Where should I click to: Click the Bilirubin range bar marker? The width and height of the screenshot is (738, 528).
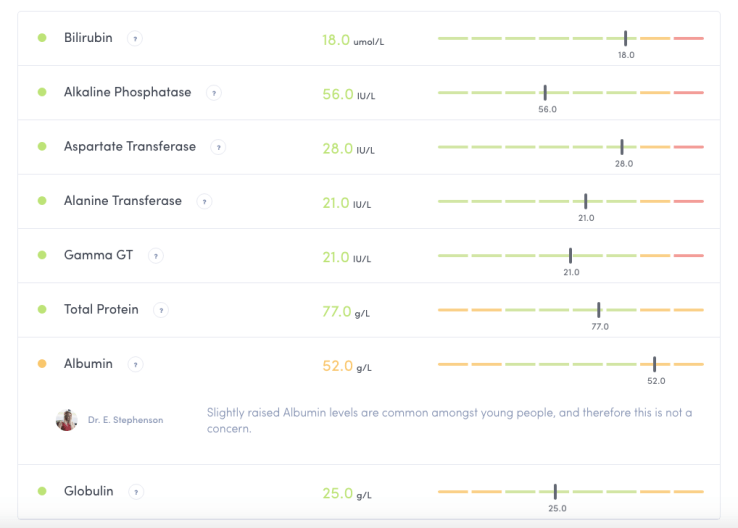(626, 38)
